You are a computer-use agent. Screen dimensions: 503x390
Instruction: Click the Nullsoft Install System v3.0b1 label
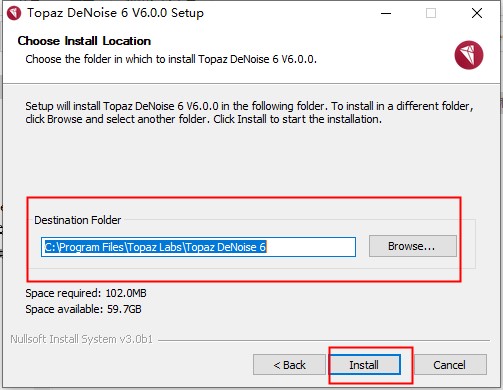coord(81,339)
